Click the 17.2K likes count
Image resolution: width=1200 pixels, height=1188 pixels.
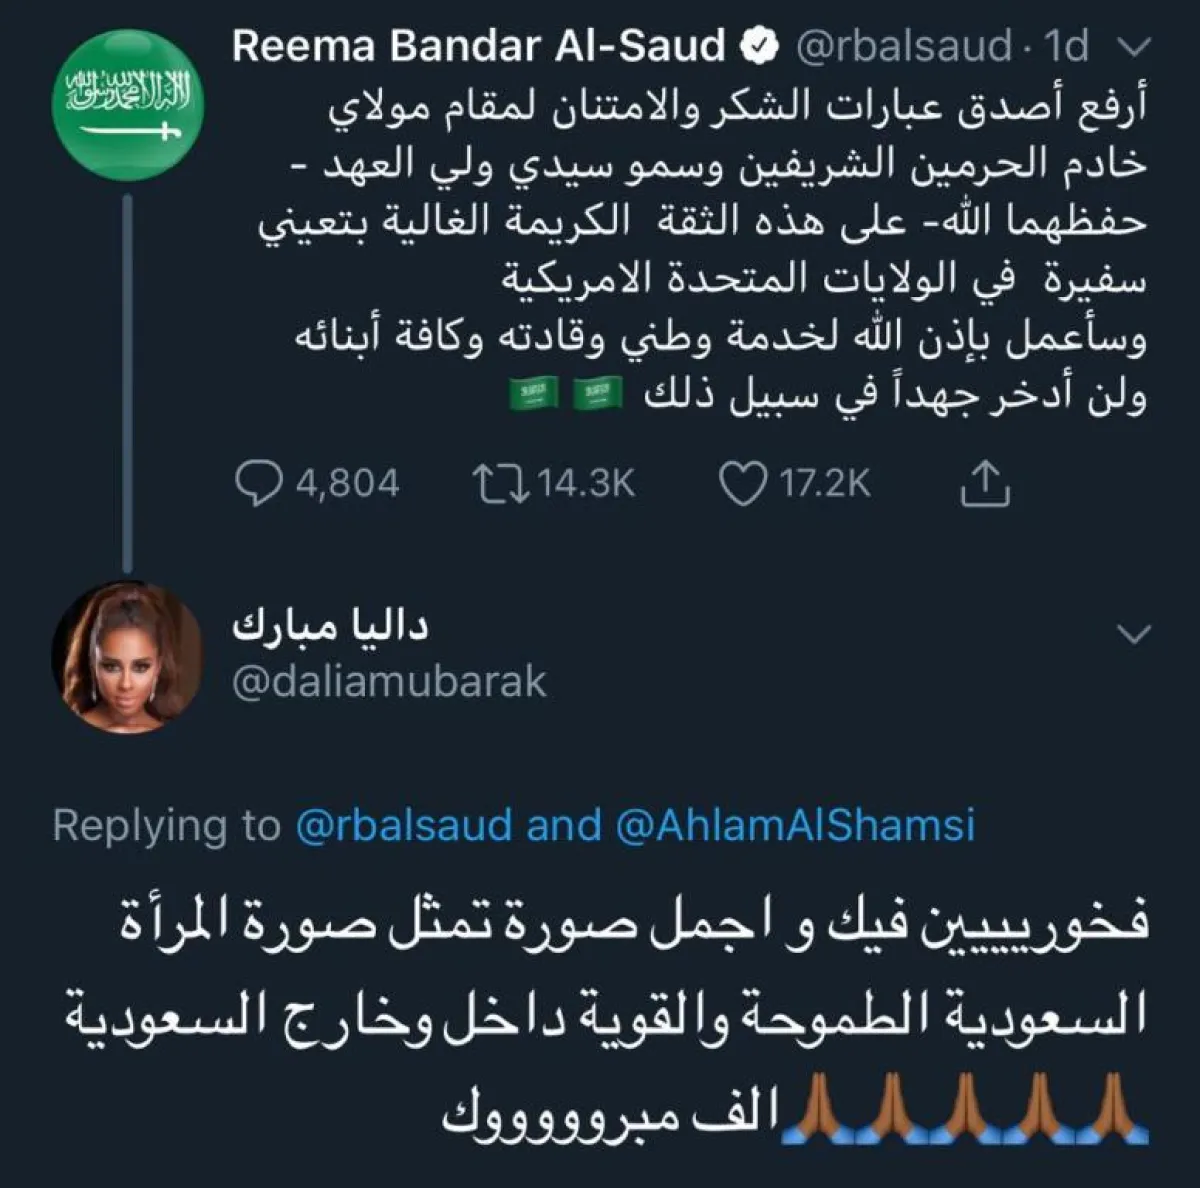click(x=825, y=483)
